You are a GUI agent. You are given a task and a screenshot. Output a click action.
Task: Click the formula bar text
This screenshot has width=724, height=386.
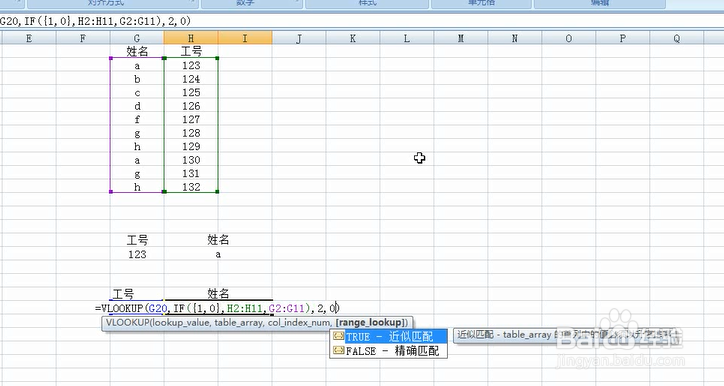[95, 21]
